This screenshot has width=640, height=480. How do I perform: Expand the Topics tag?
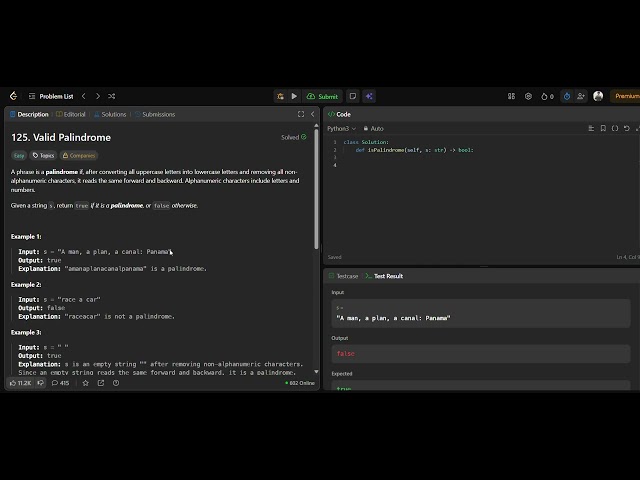pyautogui.click(x=43, y=156)
